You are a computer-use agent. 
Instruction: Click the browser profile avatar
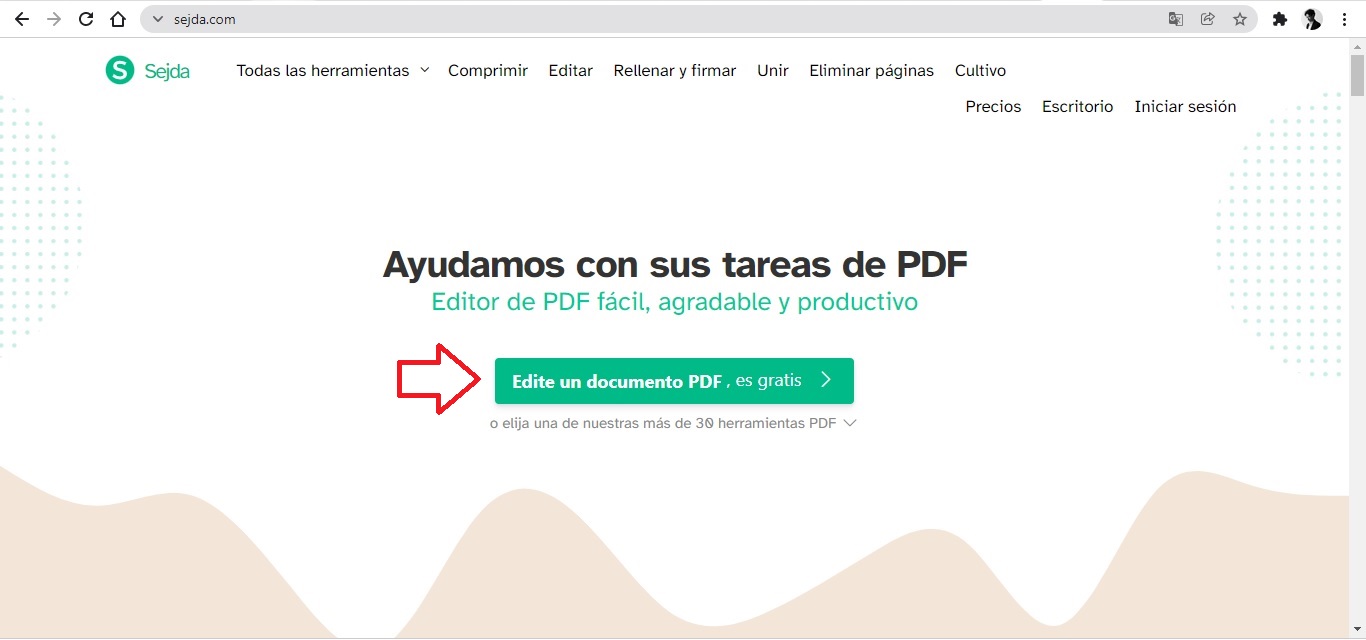(1312, 18)
